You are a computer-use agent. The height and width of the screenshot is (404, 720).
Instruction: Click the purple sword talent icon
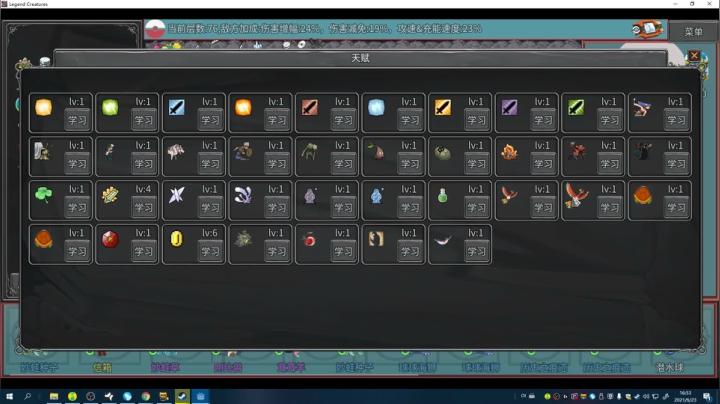tap(510, 107)
